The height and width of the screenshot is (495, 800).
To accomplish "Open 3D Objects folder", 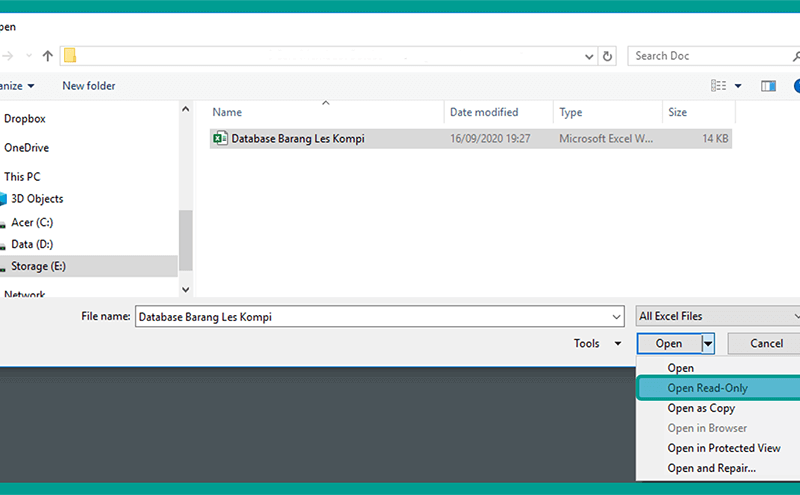I will coord(37,199).
